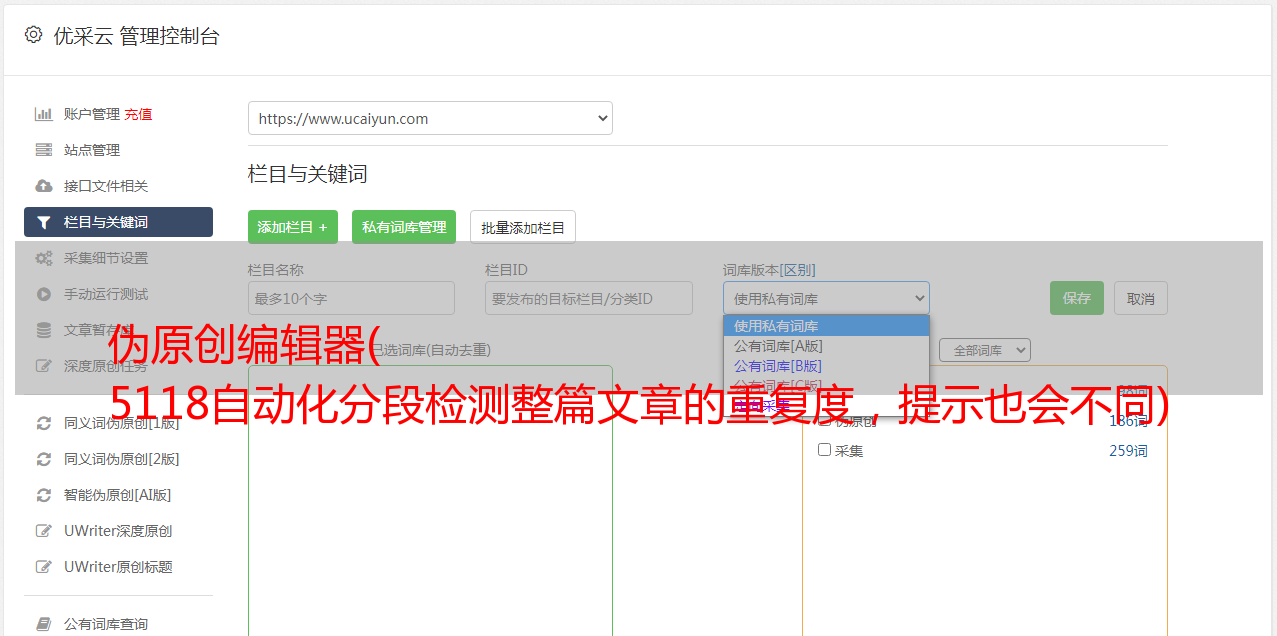Open 同义词伪原创[2版] in sidebar
The height and width of the screenshot is (636, 1277).
click(x=121, y=459)
